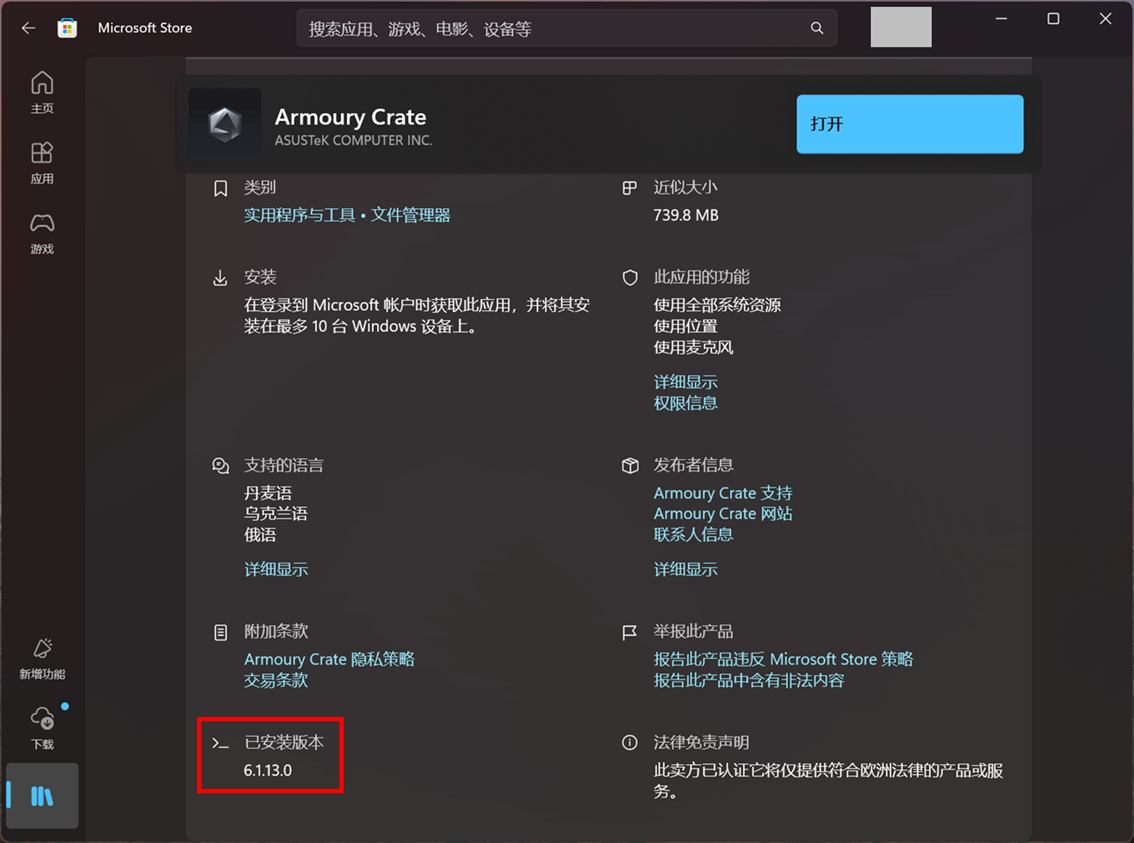Click 详细显示 under 支持的语言
The height and width of the screenshot is (843, 1134).
[x=276, y=570]
